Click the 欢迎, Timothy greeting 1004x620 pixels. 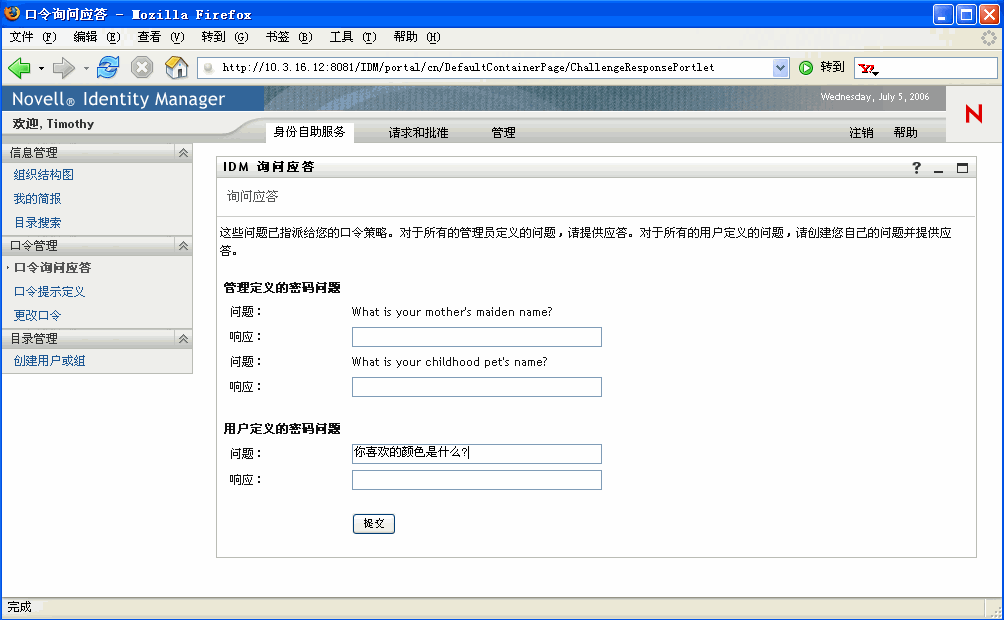(53, 124)
